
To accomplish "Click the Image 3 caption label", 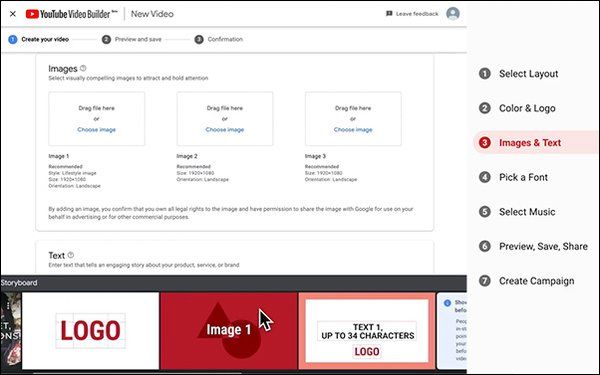I will tap(315, 156).
